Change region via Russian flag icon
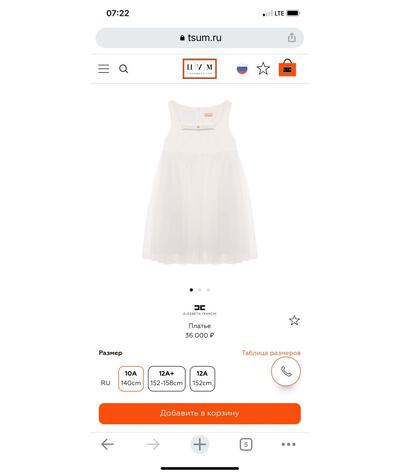This screenshot has height=474, width=400. [x=242, y=69]
